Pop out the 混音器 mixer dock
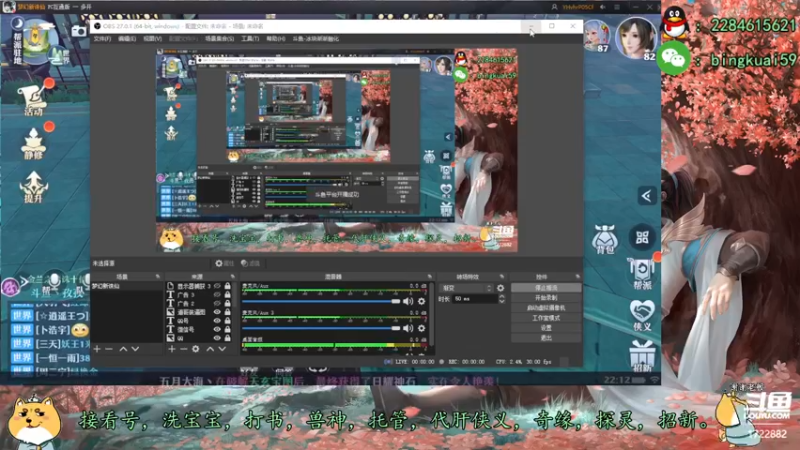Viewport: 800px width, 450px height. click(x=430, y=277)
